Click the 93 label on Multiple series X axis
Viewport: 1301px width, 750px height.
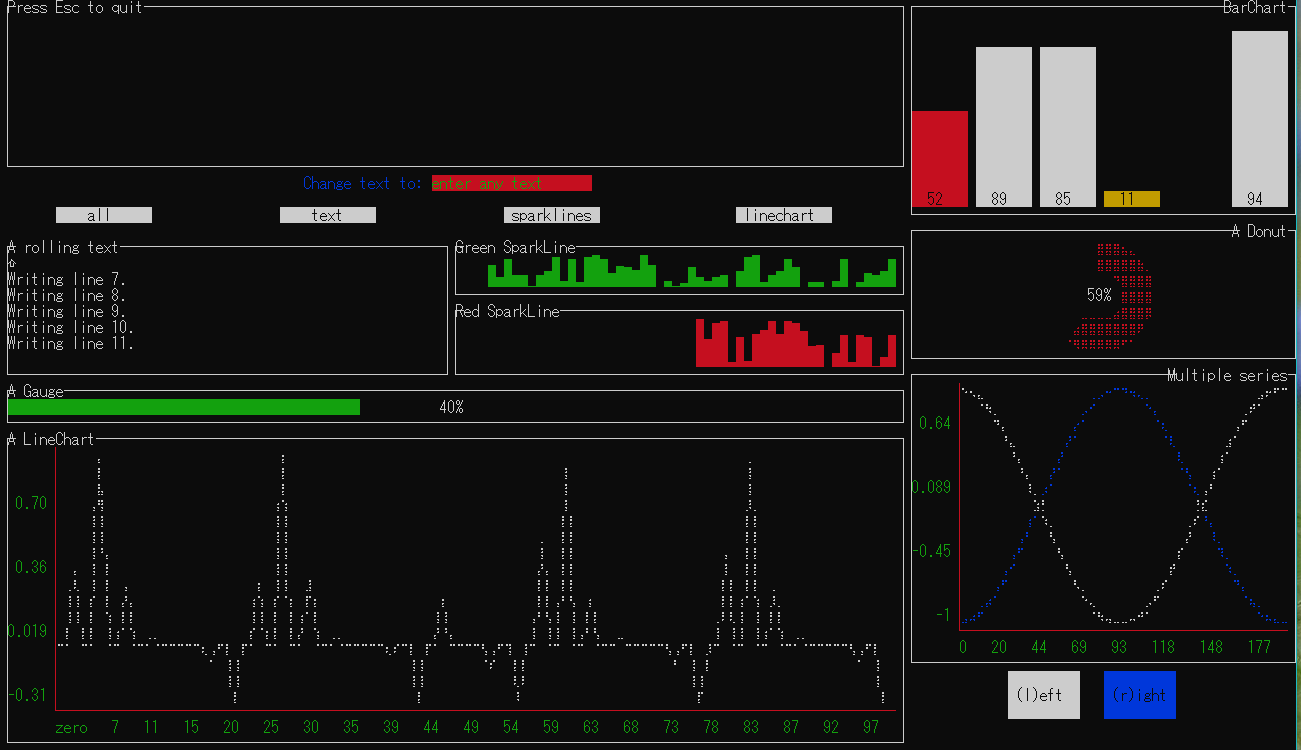[1119, 647]
